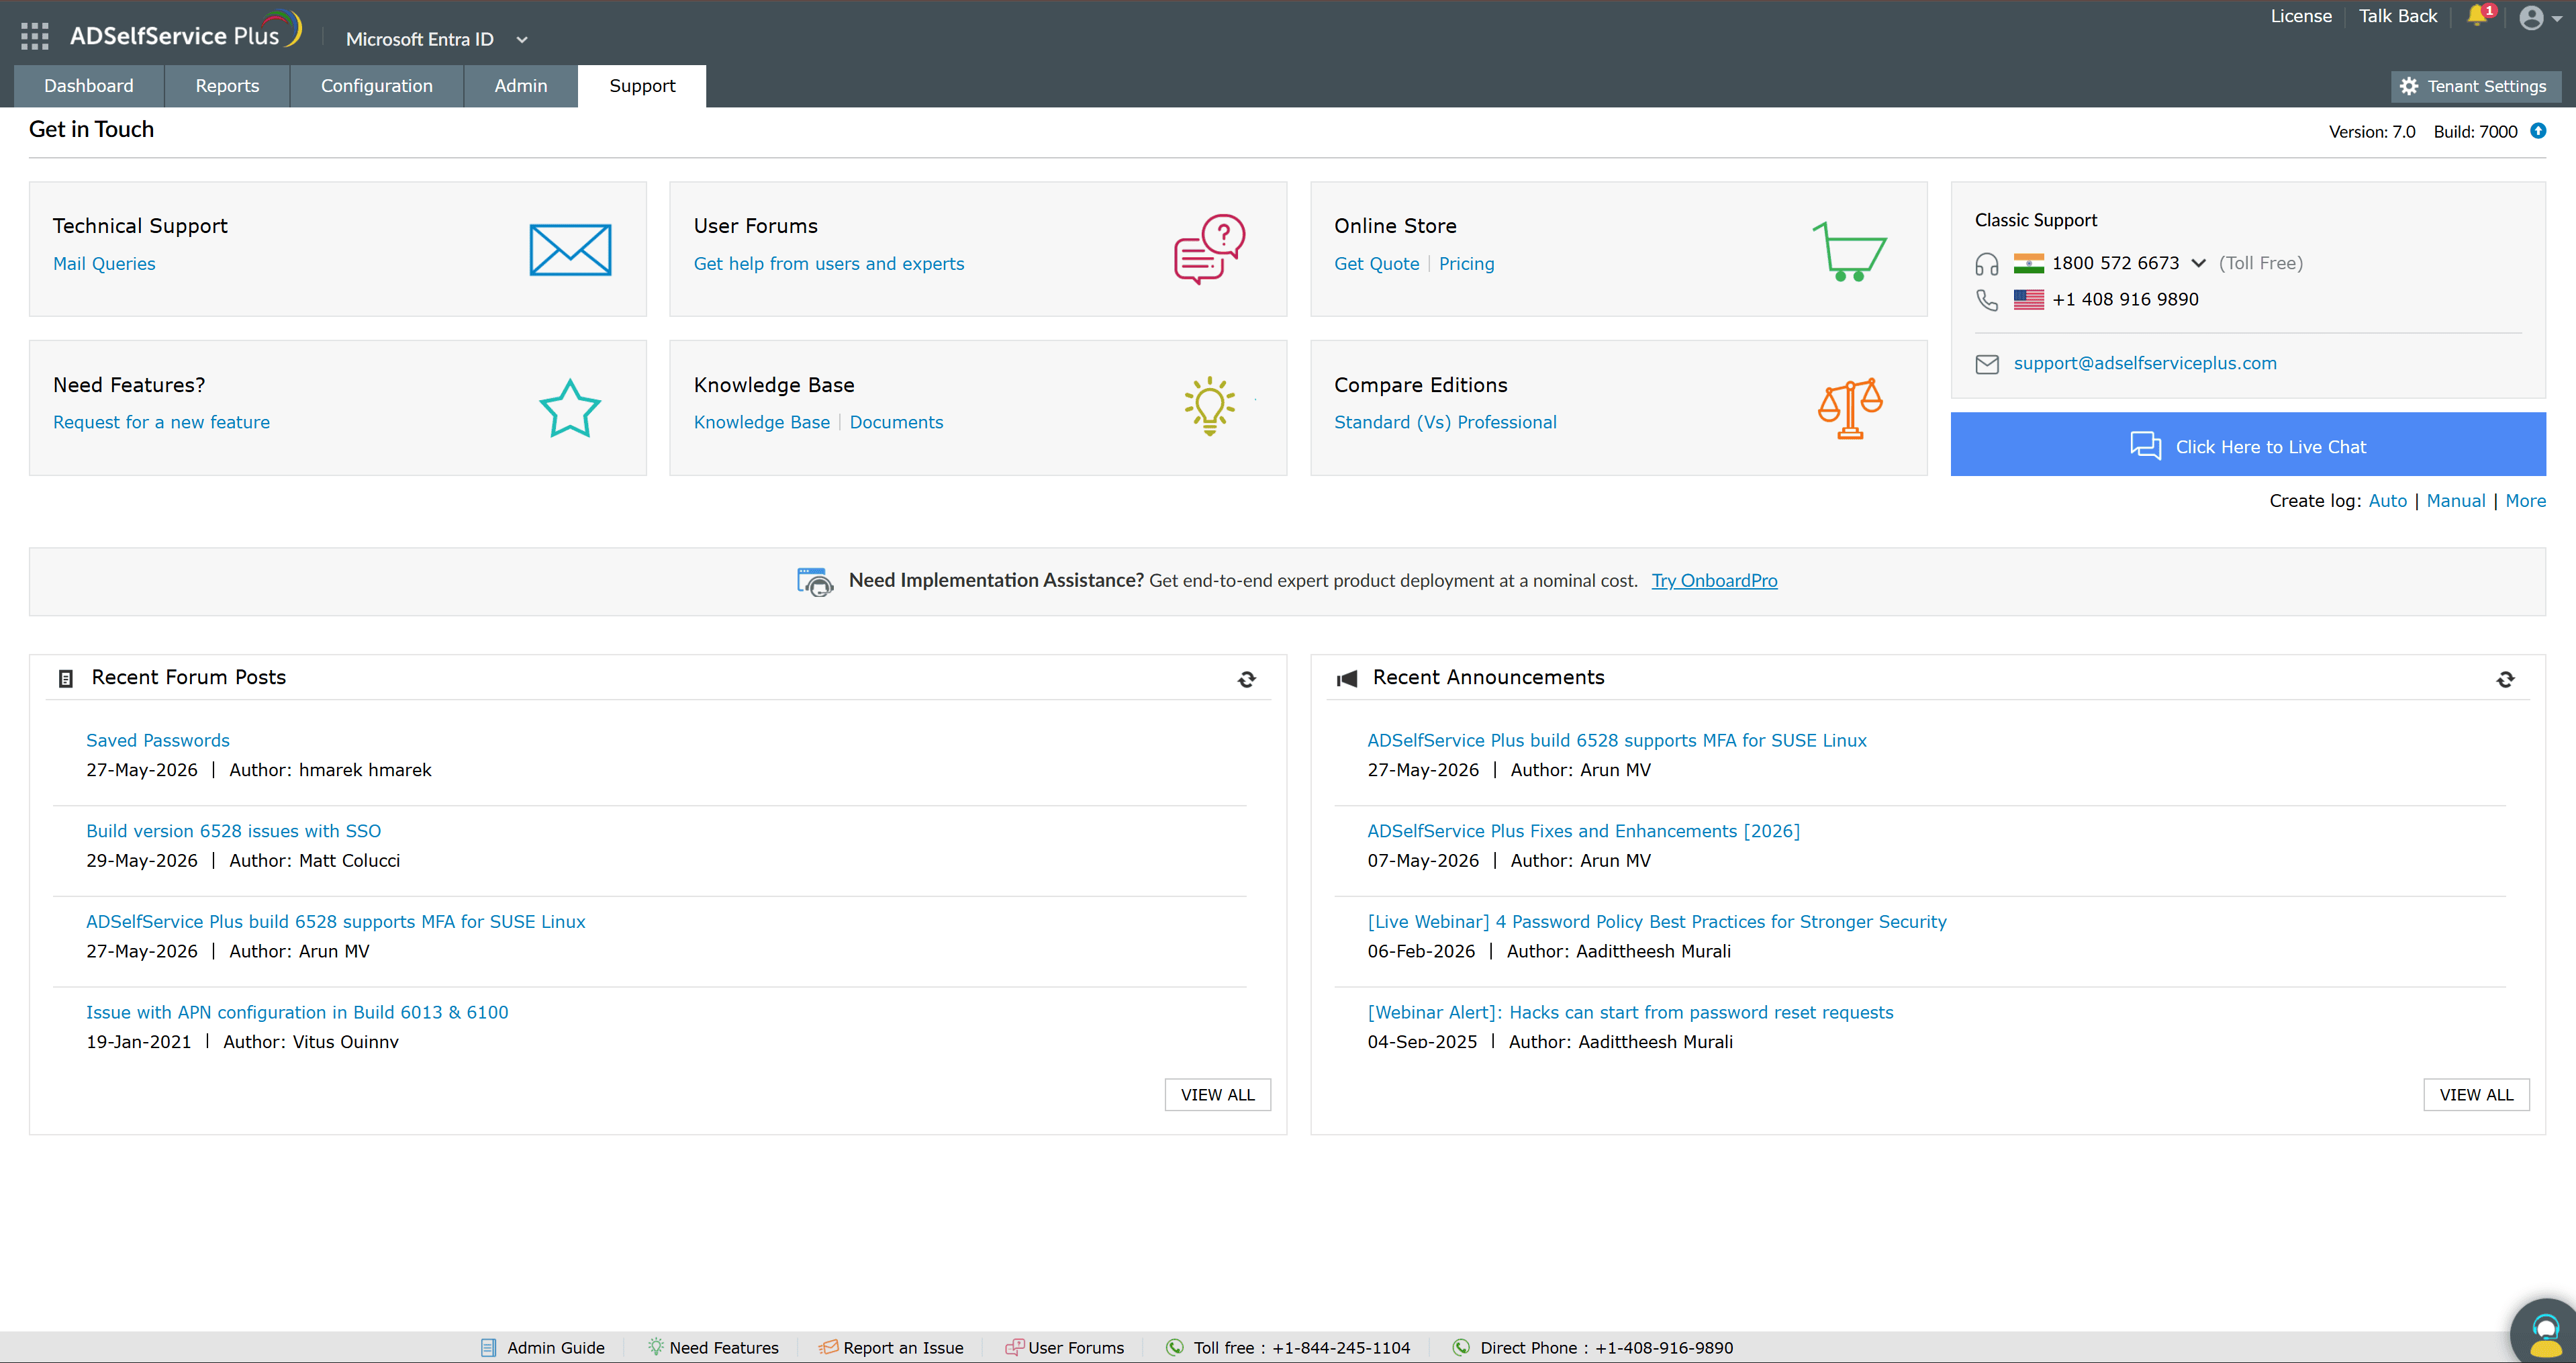Open the notifications bell icon
2576x1363 pixels.
coord(2477,16)
